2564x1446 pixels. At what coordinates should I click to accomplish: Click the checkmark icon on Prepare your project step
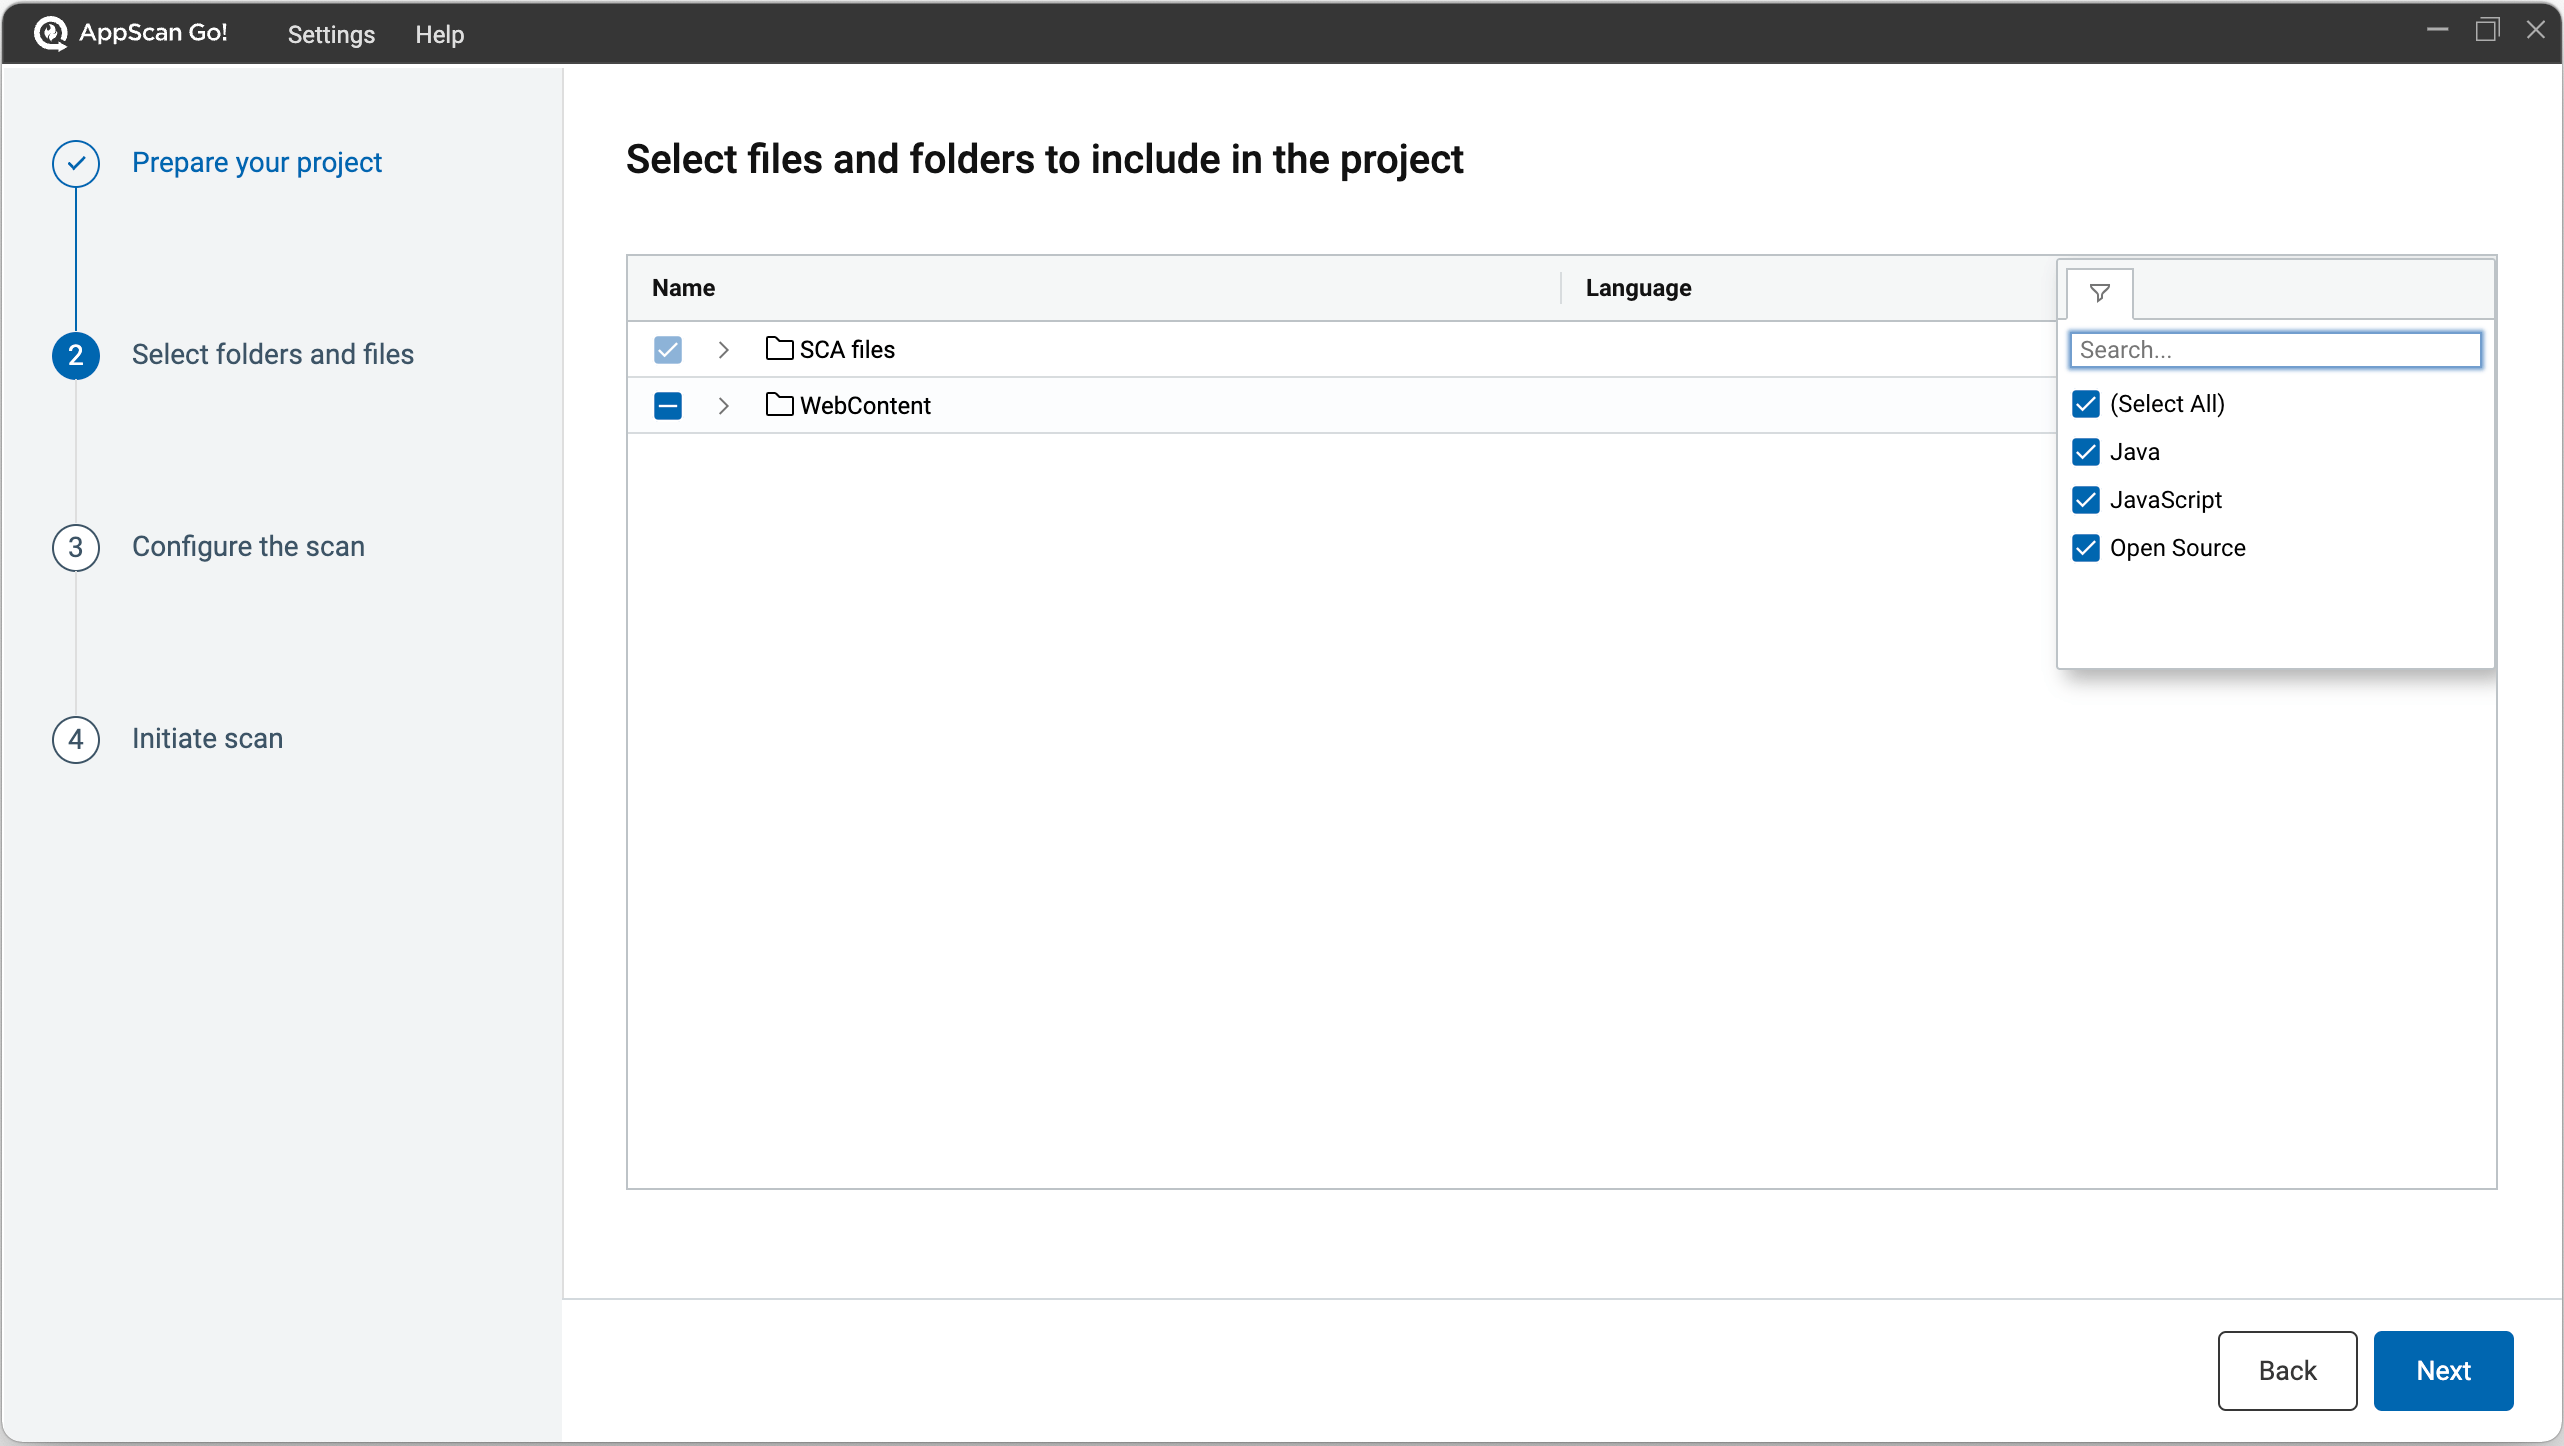point(77,162)
